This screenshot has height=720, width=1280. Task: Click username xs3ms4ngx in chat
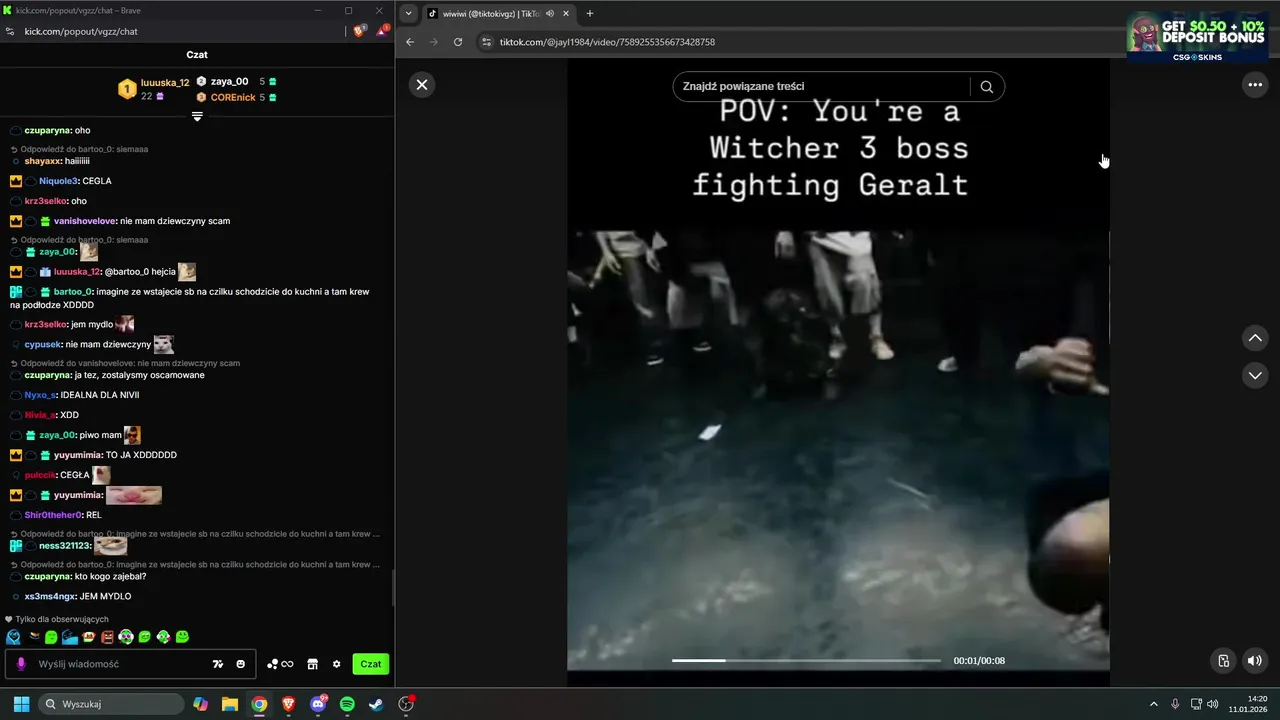50,596
